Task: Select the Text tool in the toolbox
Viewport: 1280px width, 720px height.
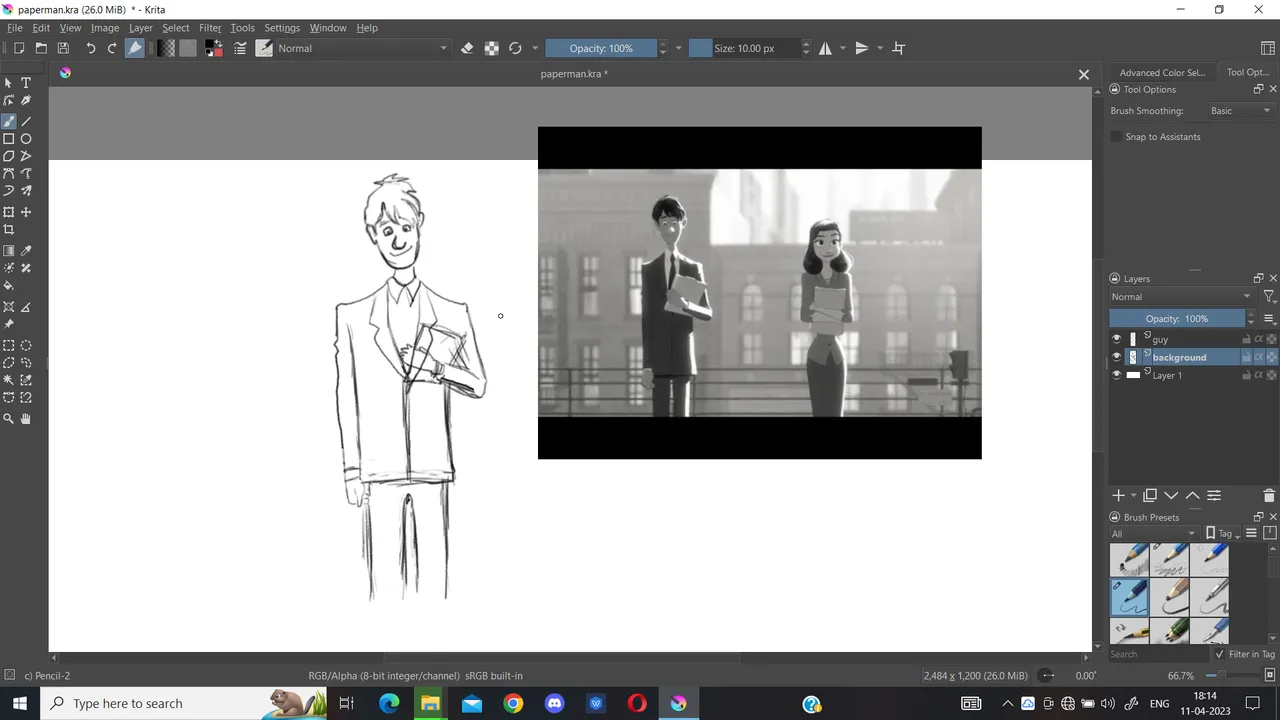Action: coord(26,83)
